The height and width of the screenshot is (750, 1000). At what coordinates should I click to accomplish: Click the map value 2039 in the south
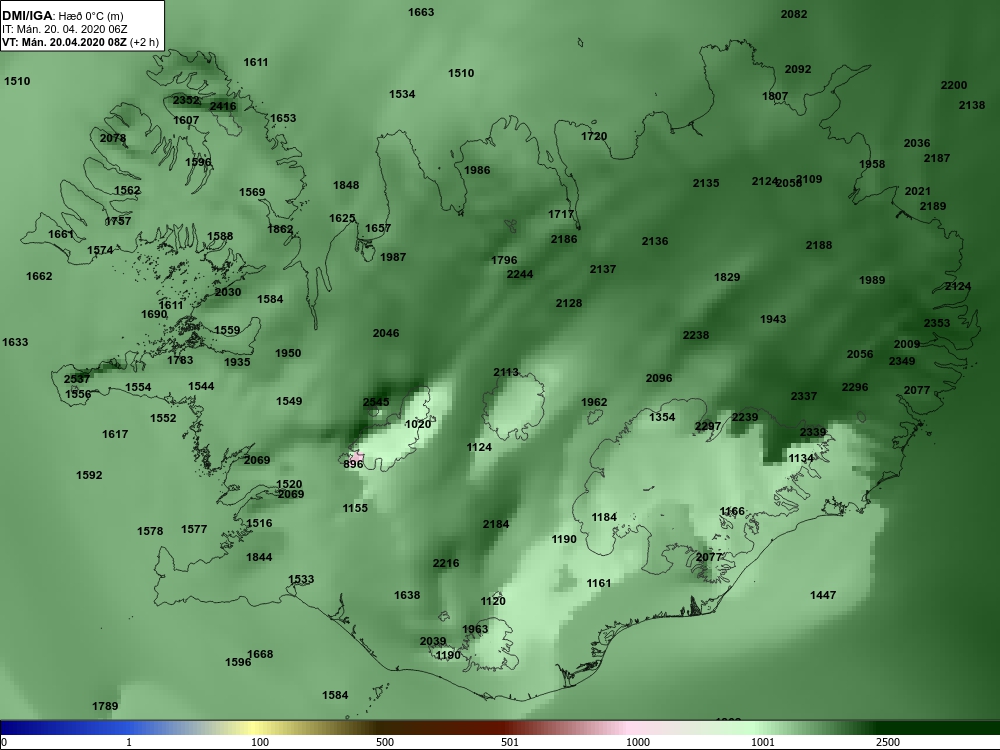pyautogui.click(x=433, y=641)
